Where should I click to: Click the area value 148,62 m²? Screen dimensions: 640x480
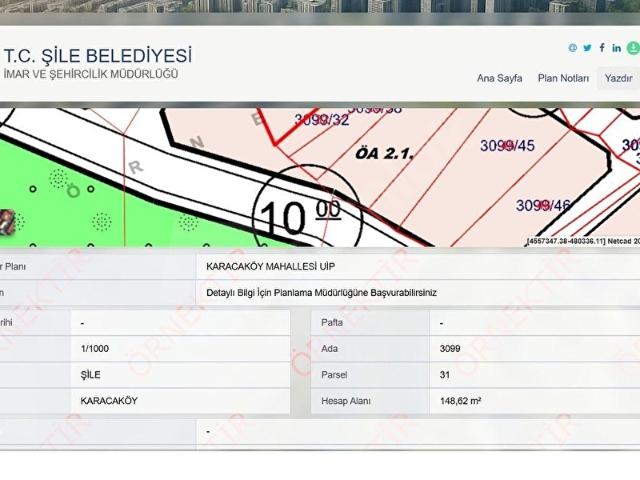460,401
